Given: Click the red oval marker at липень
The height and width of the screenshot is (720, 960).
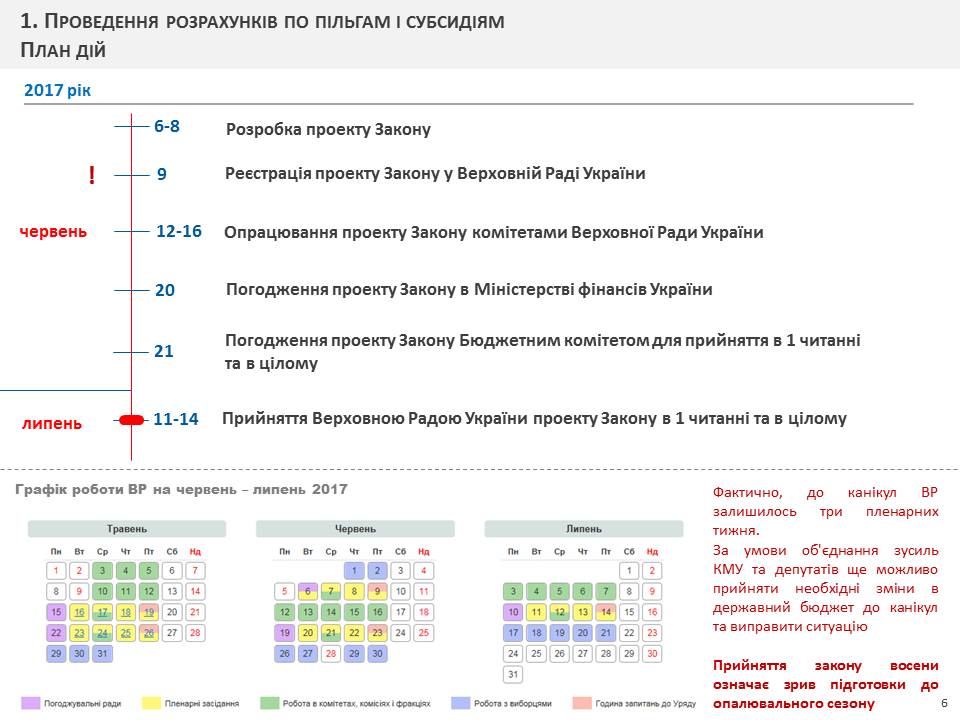Looking at the screenshot, I should (x=131, y=420).
